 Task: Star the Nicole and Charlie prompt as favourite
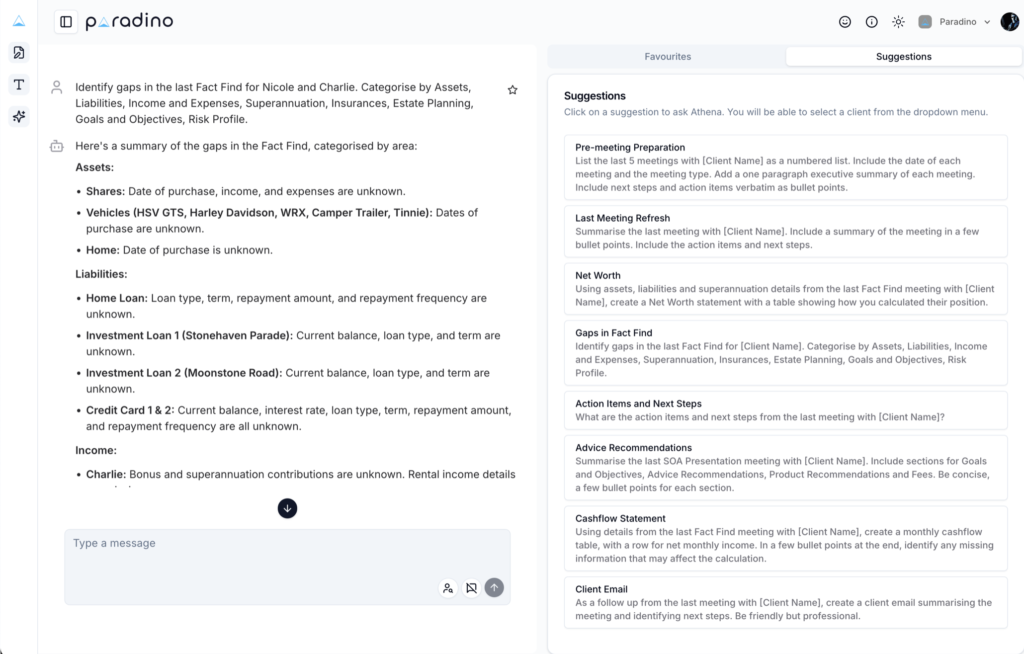513,90
